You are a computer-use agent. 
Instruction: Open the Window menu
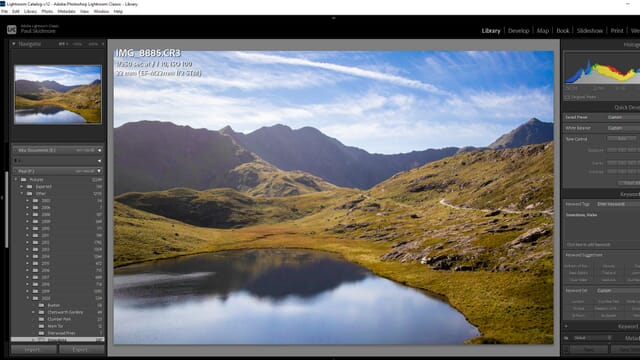pyautogui.click(x=101, y=11)
